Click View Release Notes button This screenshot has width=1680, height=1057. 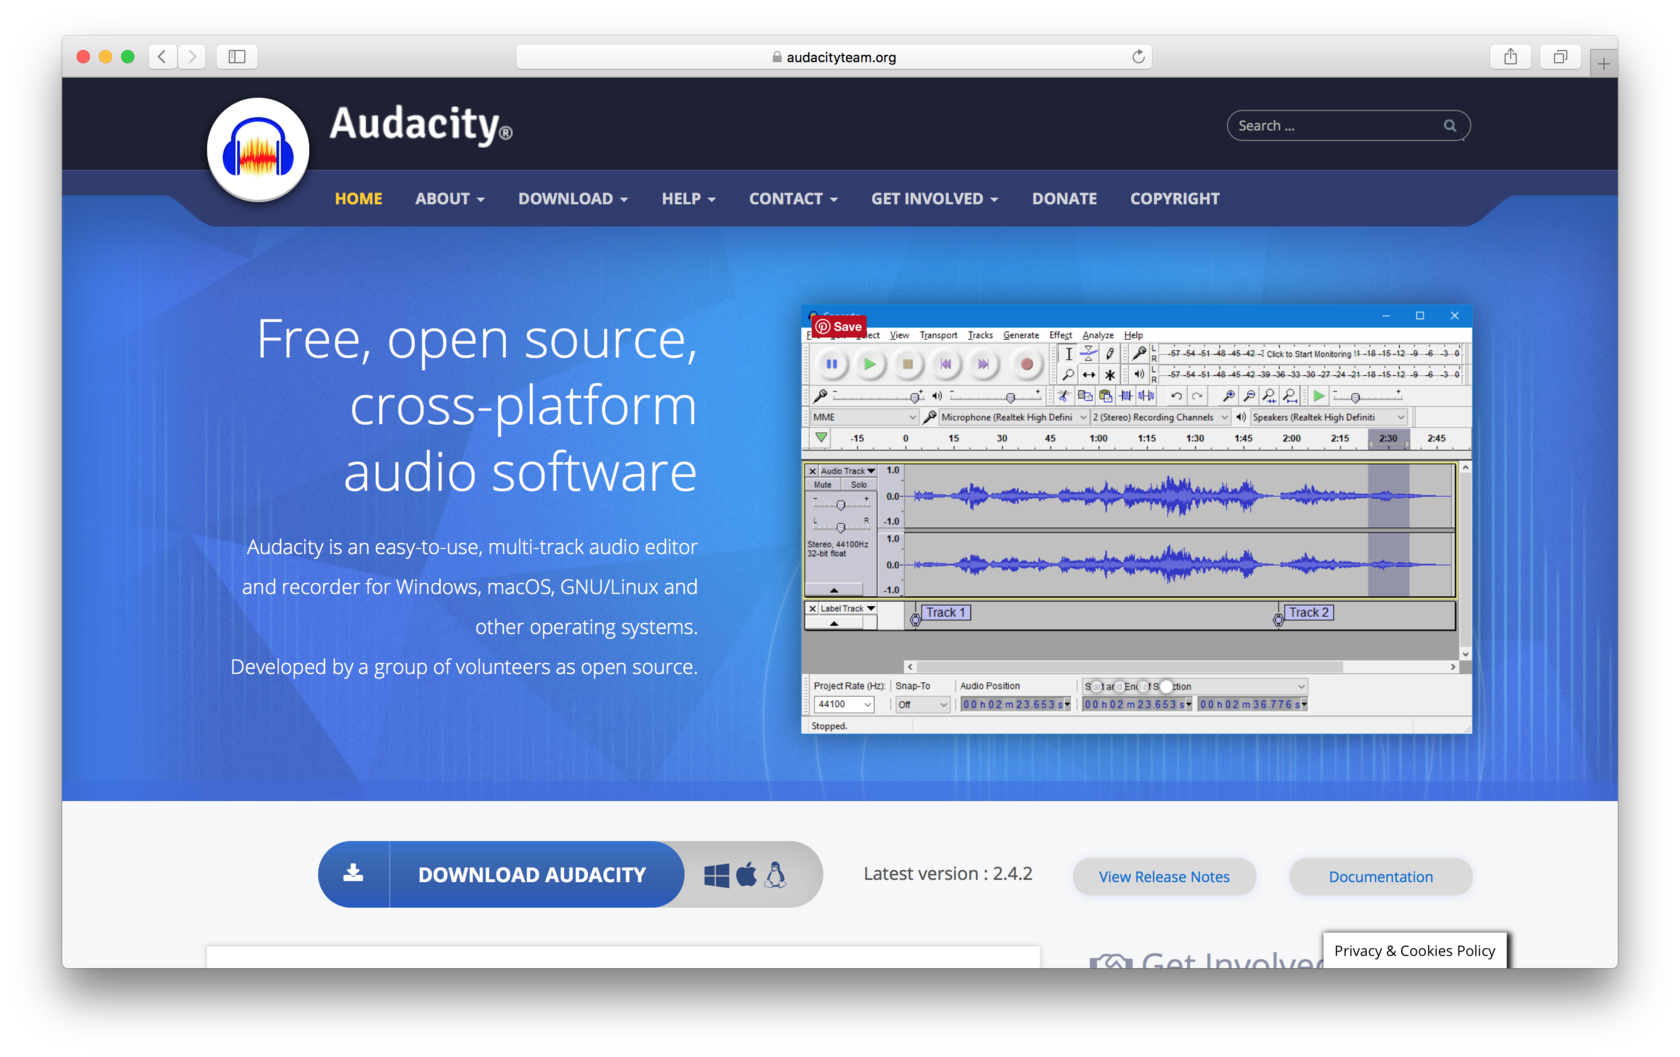click(1164, 877)
